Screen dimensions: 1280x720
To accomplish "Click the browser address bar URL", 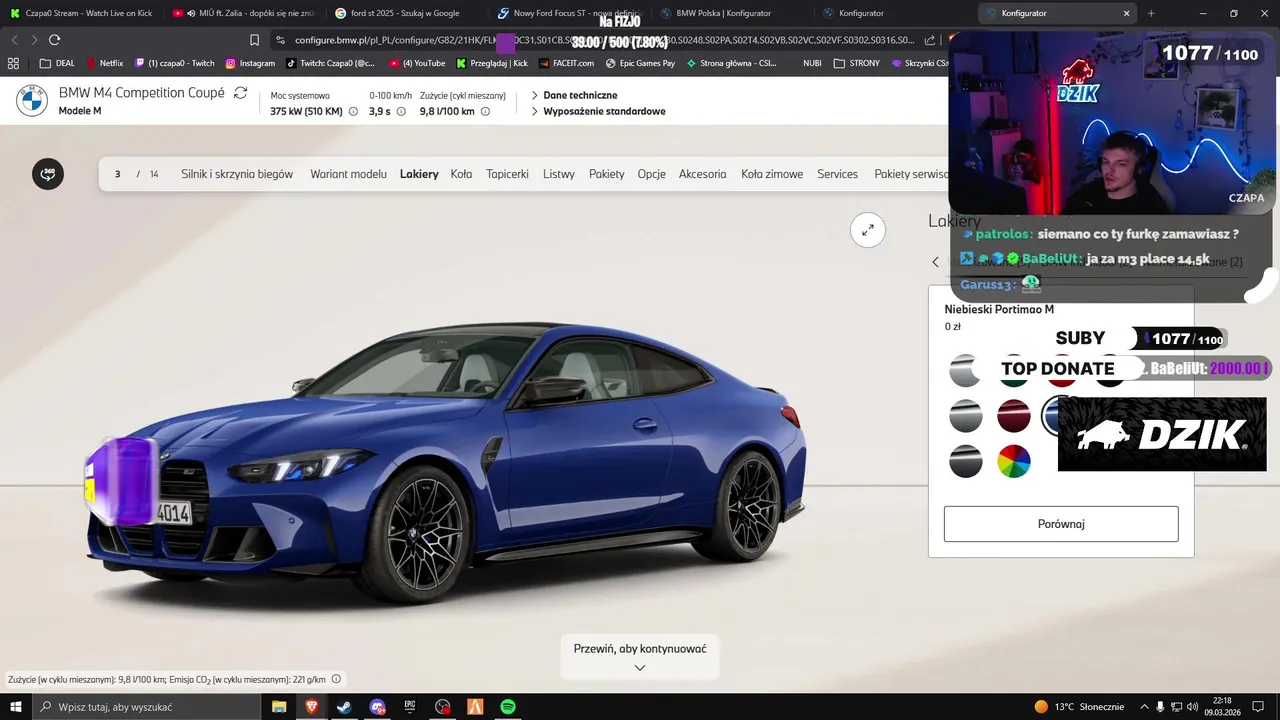I will pyautogui.click(x=603, y=40).
